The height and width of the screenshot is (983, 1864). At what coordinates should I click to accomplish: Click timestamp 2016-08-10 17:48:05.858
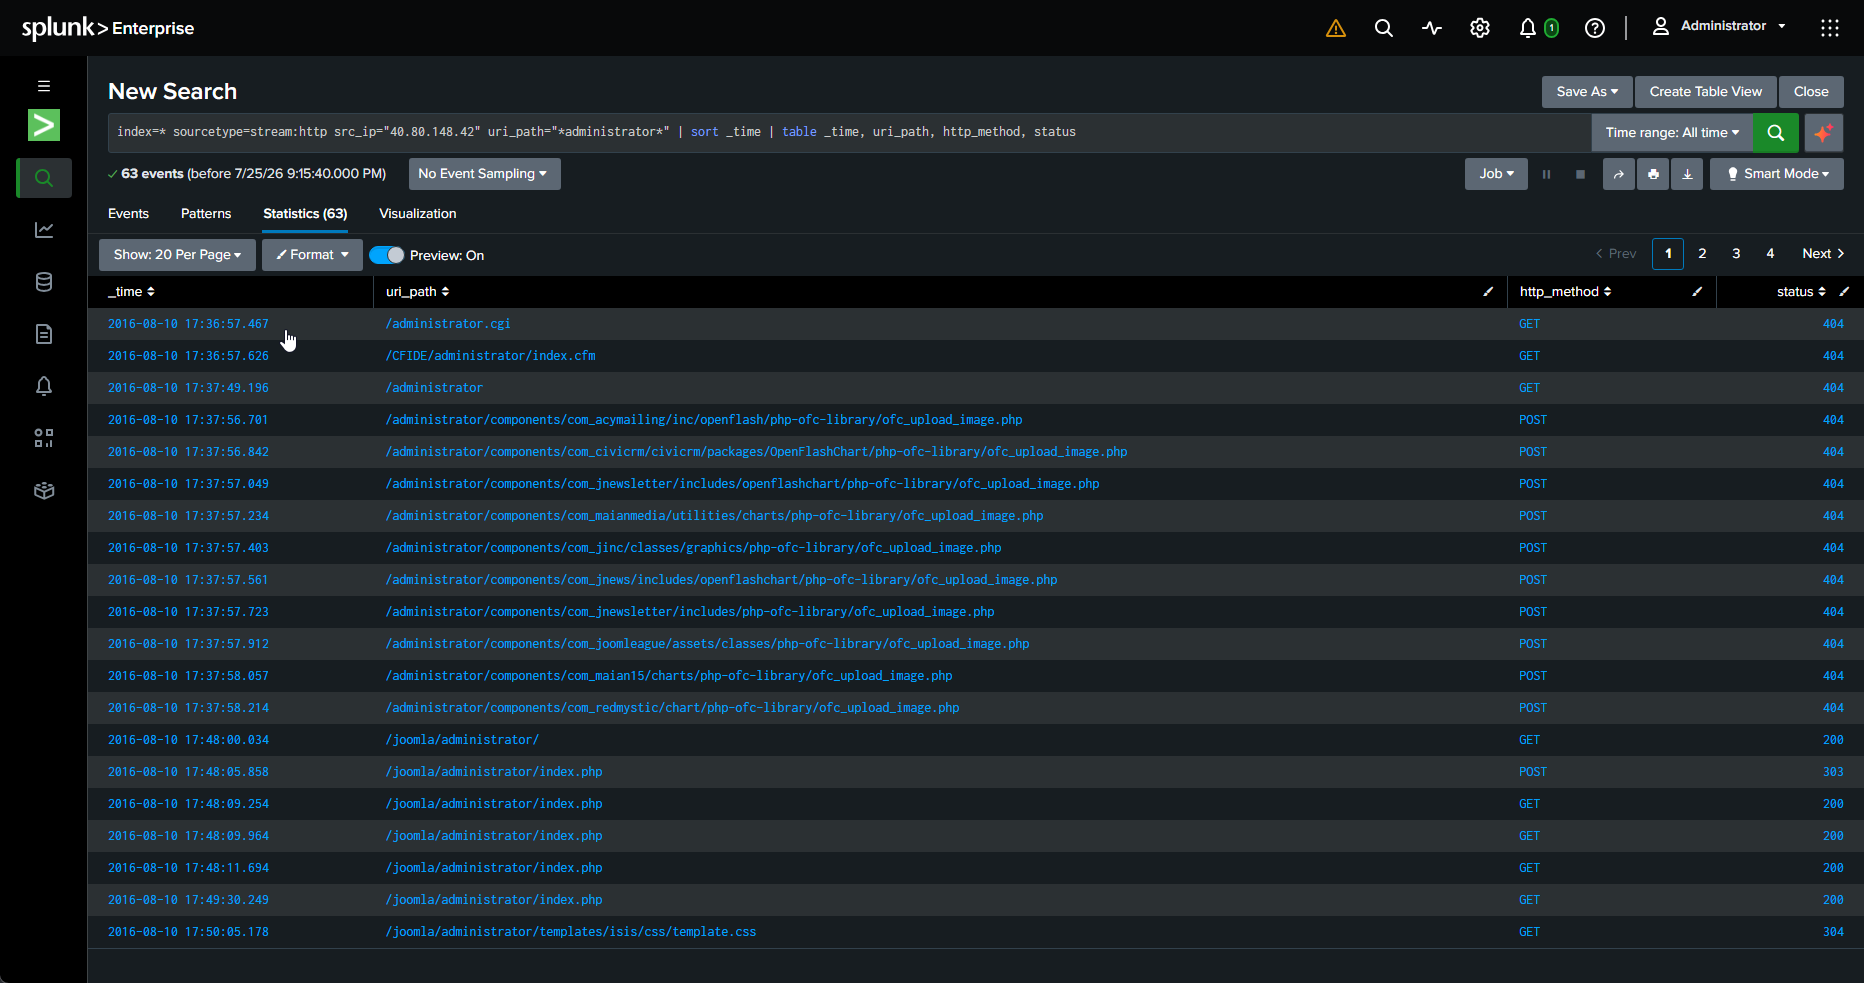[x=188, y=772]
